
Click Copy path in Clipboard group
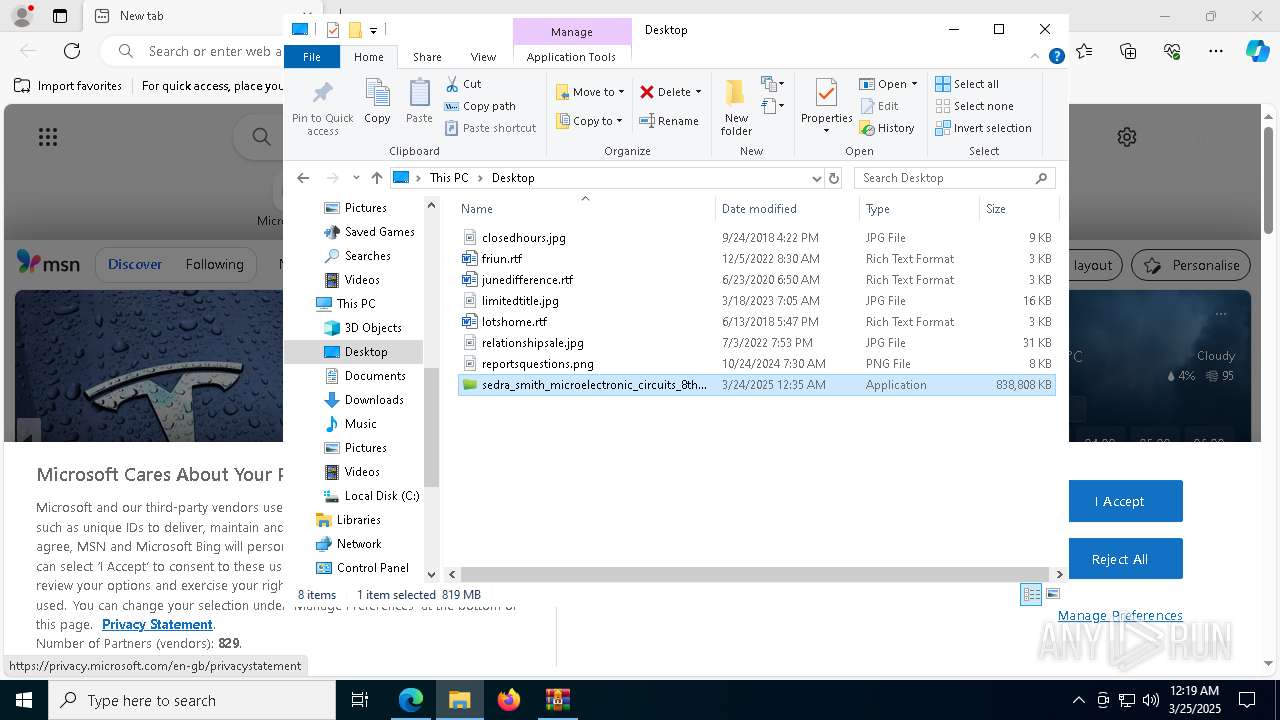tap(480, 106)
